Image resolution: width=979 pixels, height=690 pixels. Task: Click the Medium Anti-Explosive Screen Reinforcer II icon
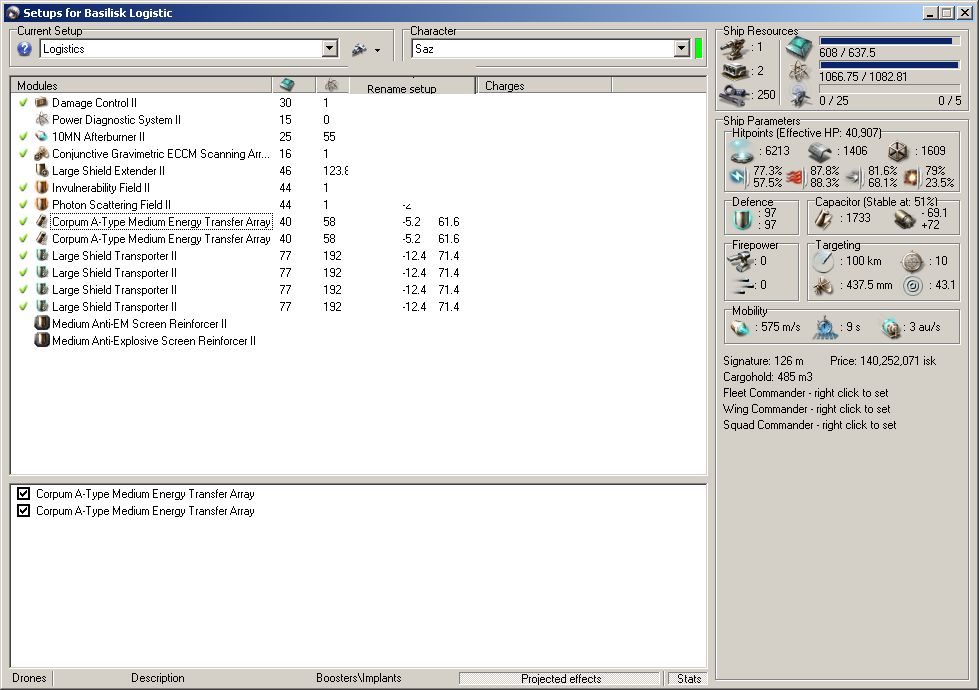[x=41, y=340]
